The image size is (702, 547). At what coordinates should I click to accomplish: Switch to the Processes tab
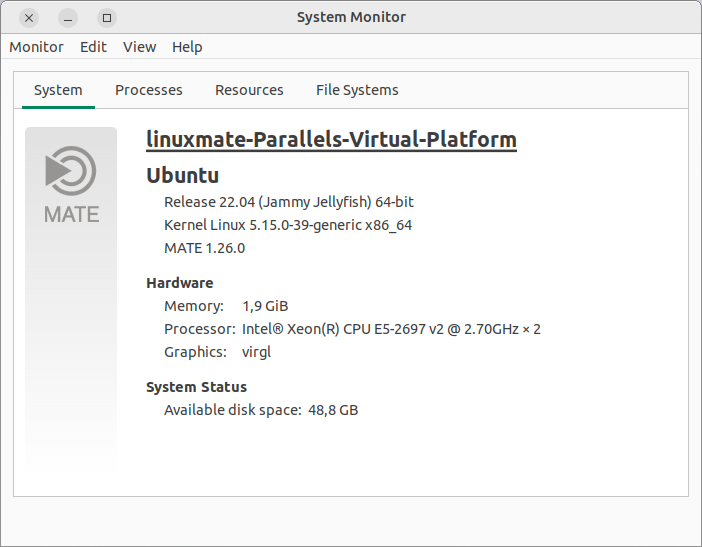click(x=148, y=90)
